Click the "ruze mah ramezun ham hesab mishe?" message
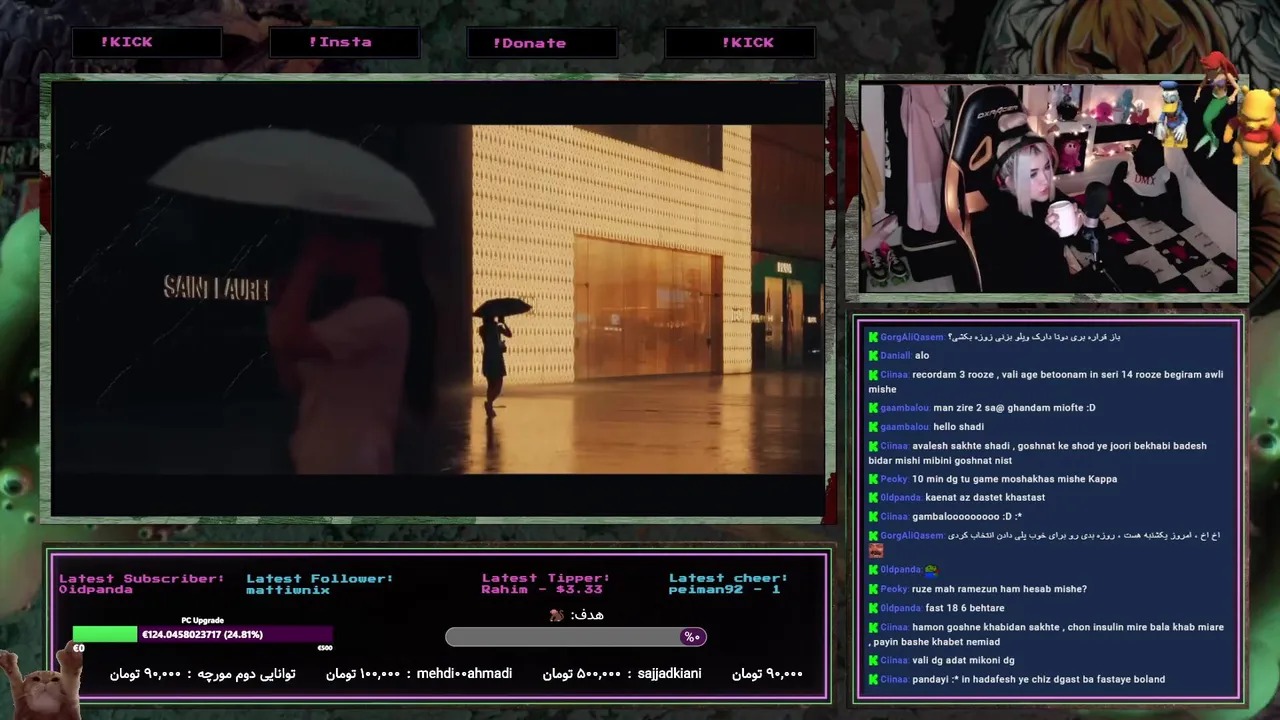This screenshot has width=1280, height=720. [999, 589]
